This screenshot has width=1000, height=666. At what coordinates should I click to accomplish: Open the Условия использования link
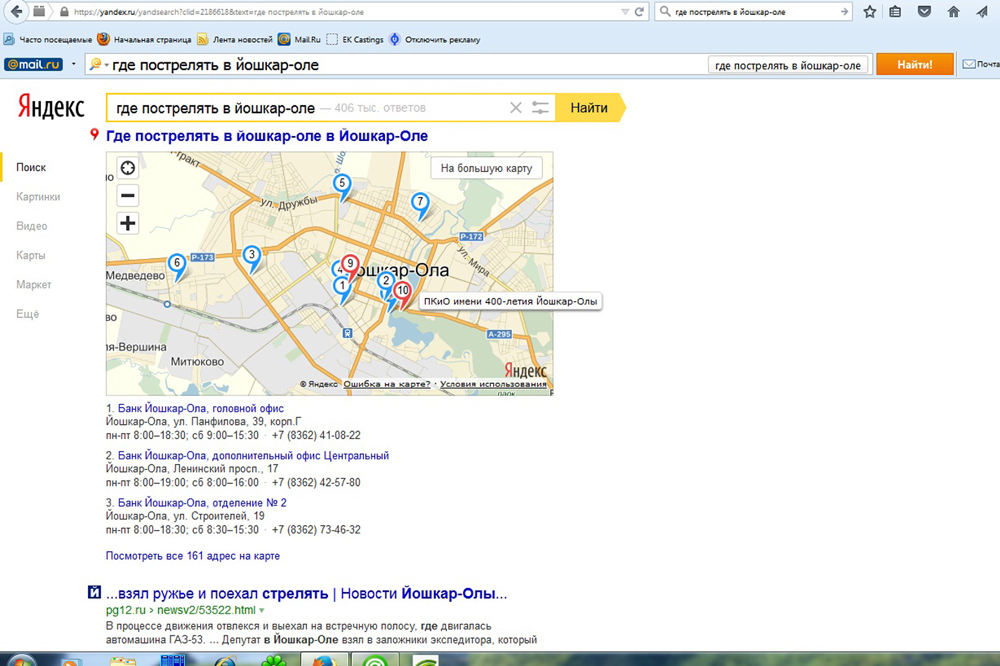493,384
